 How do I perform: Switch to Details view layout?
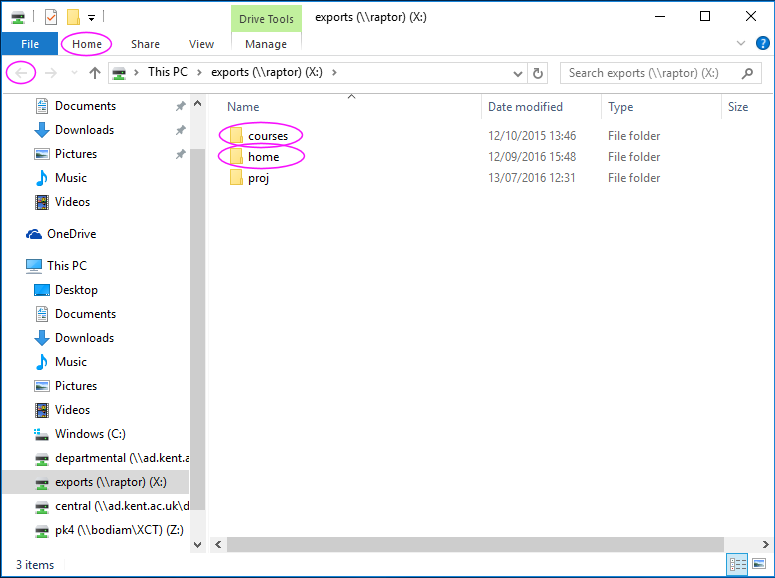point(737,564)
